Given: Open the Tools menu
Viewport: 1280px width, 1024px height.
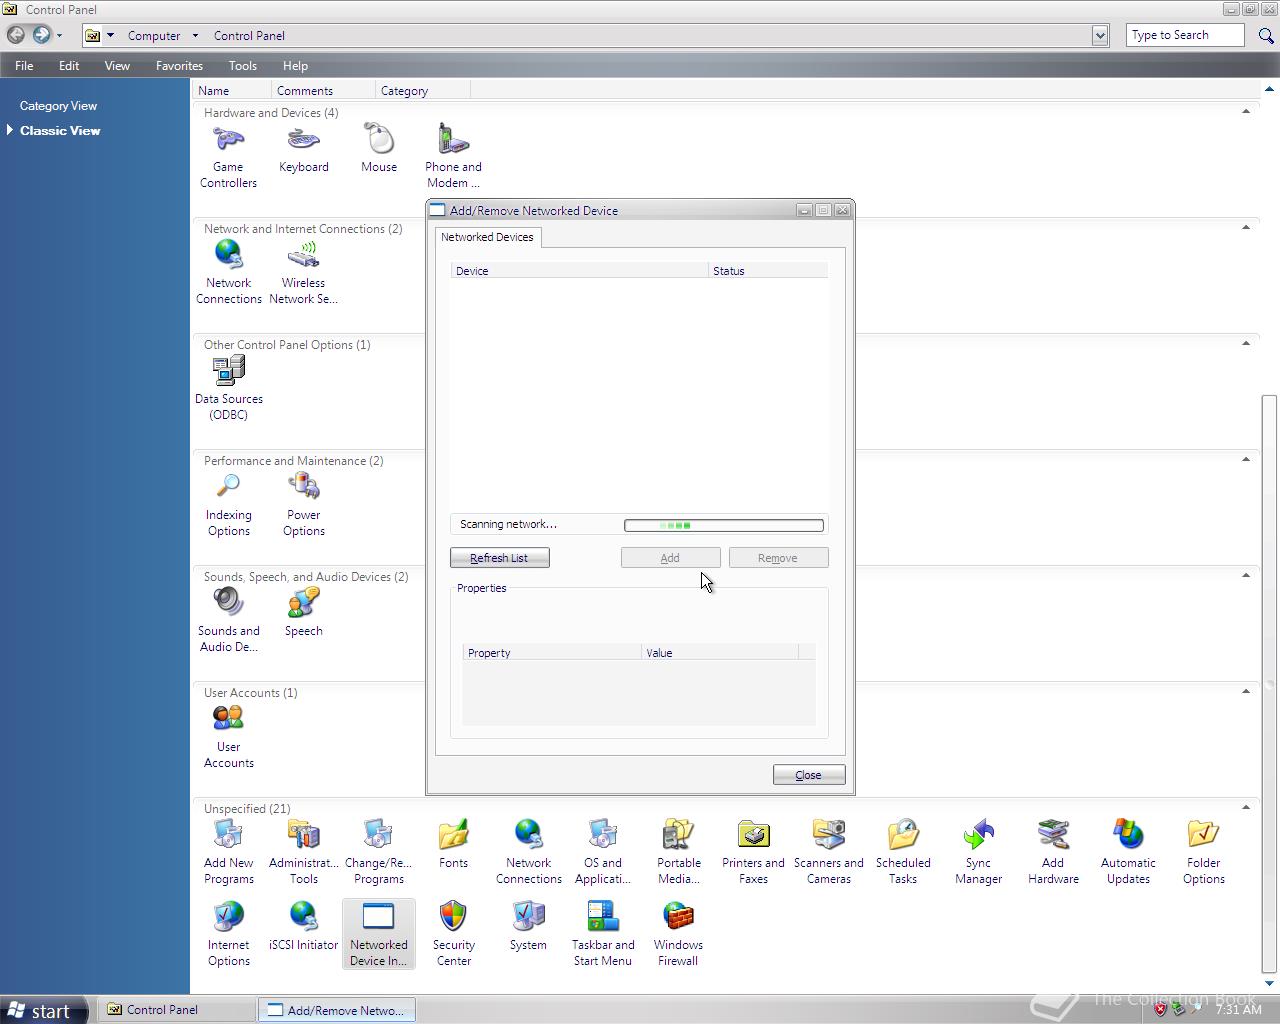Looking at the screenshot, I should coord(242,65).
